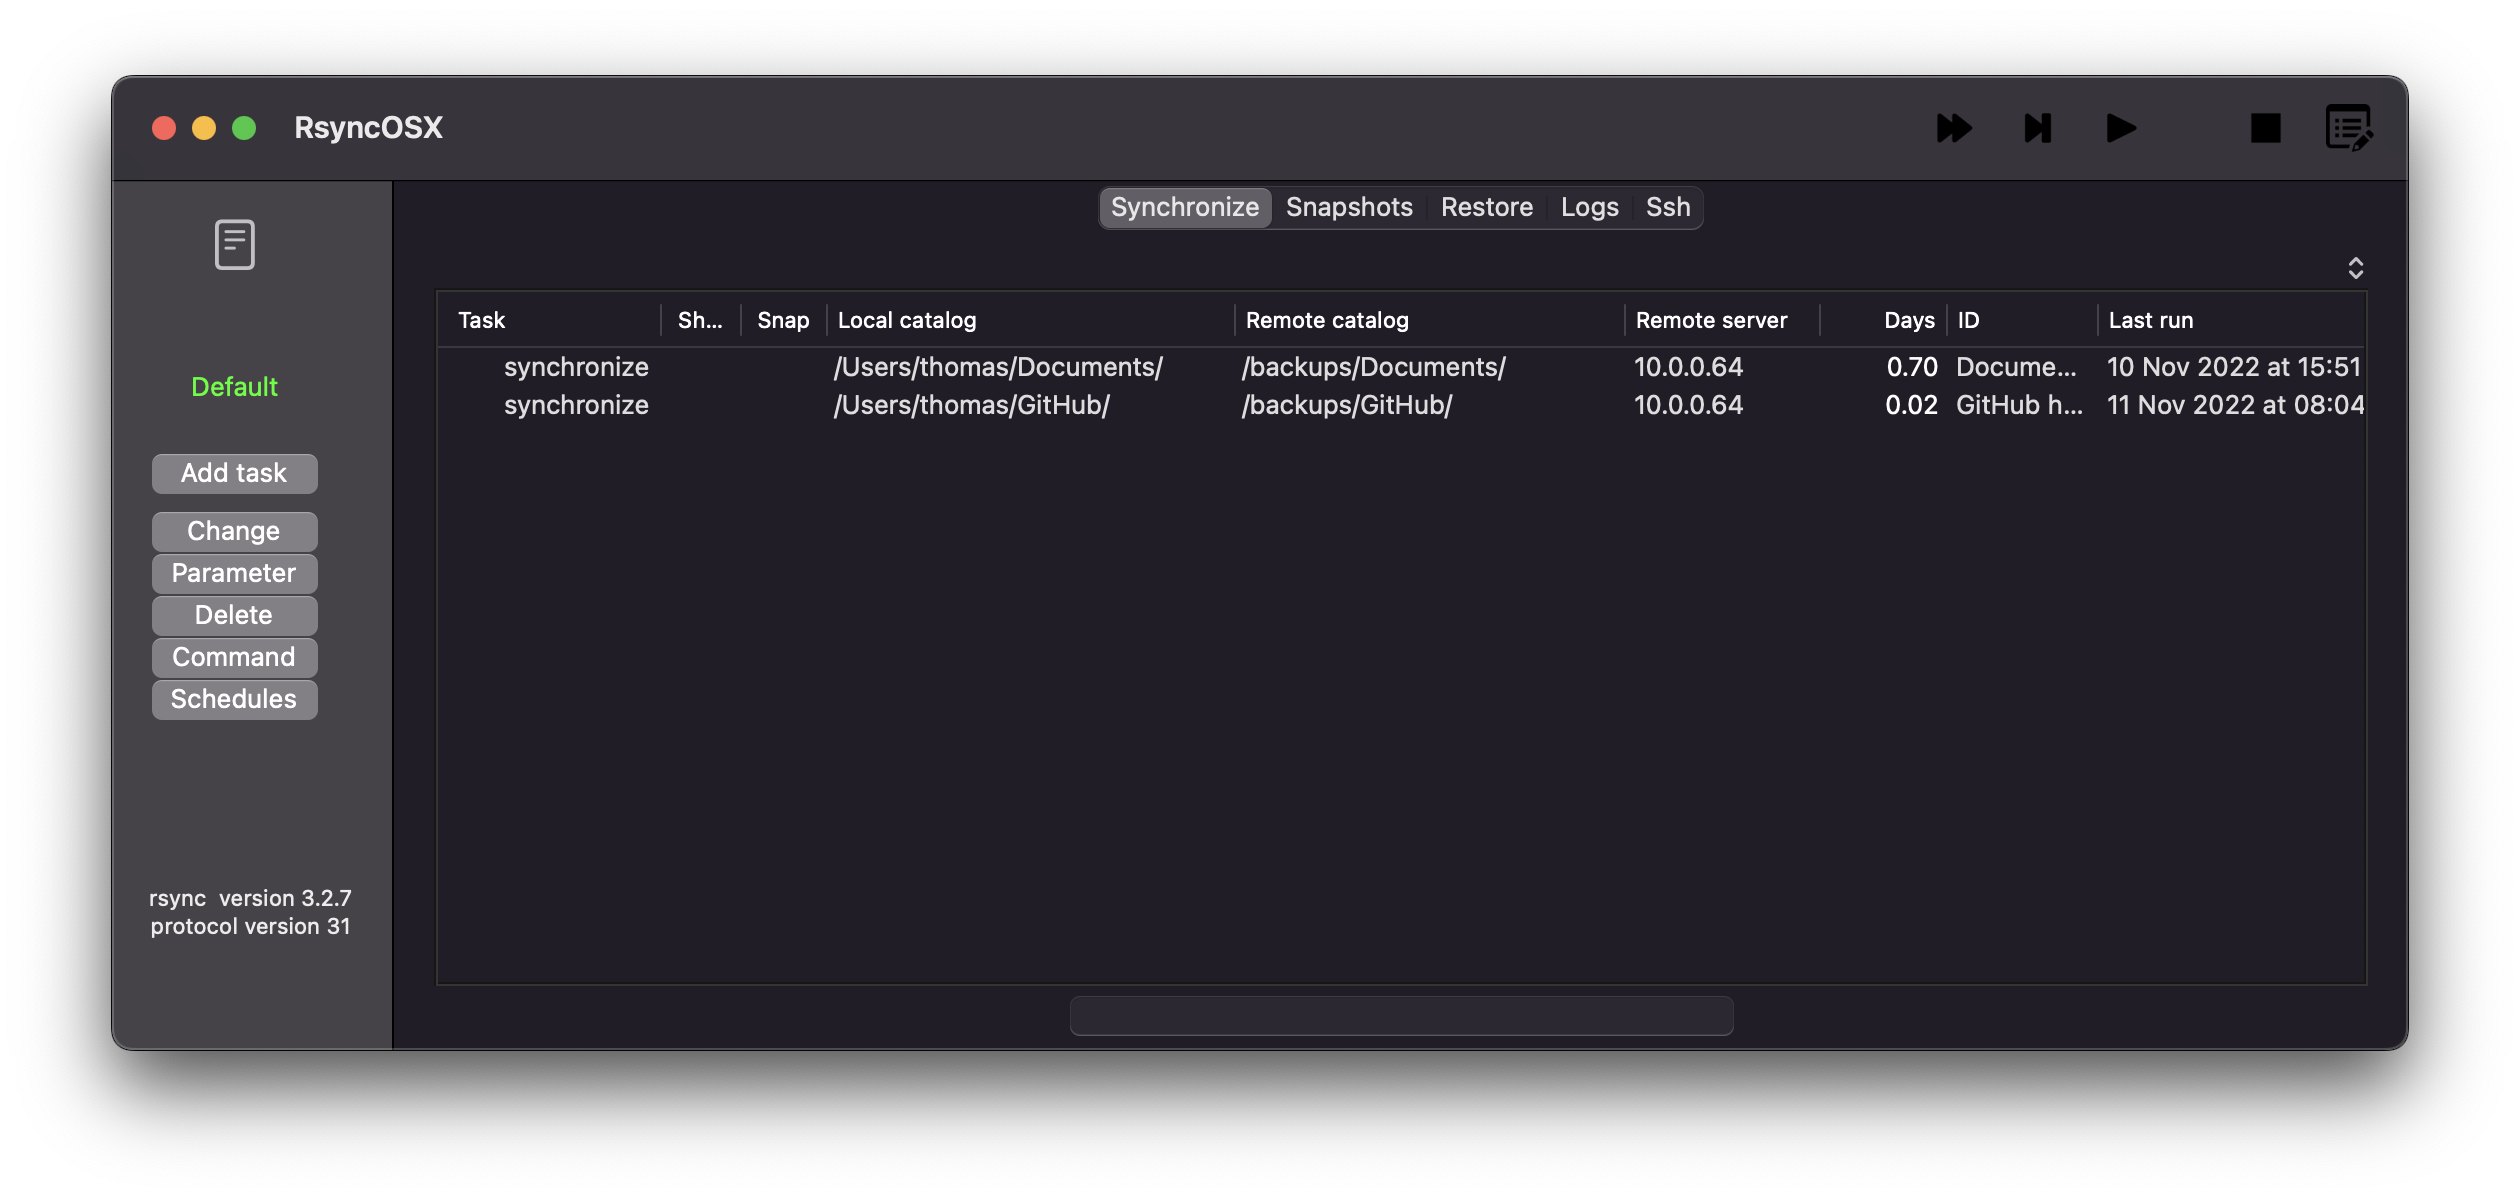Select the Ssh tab
This screenshot has height=1198, width=2520.
1668,207
